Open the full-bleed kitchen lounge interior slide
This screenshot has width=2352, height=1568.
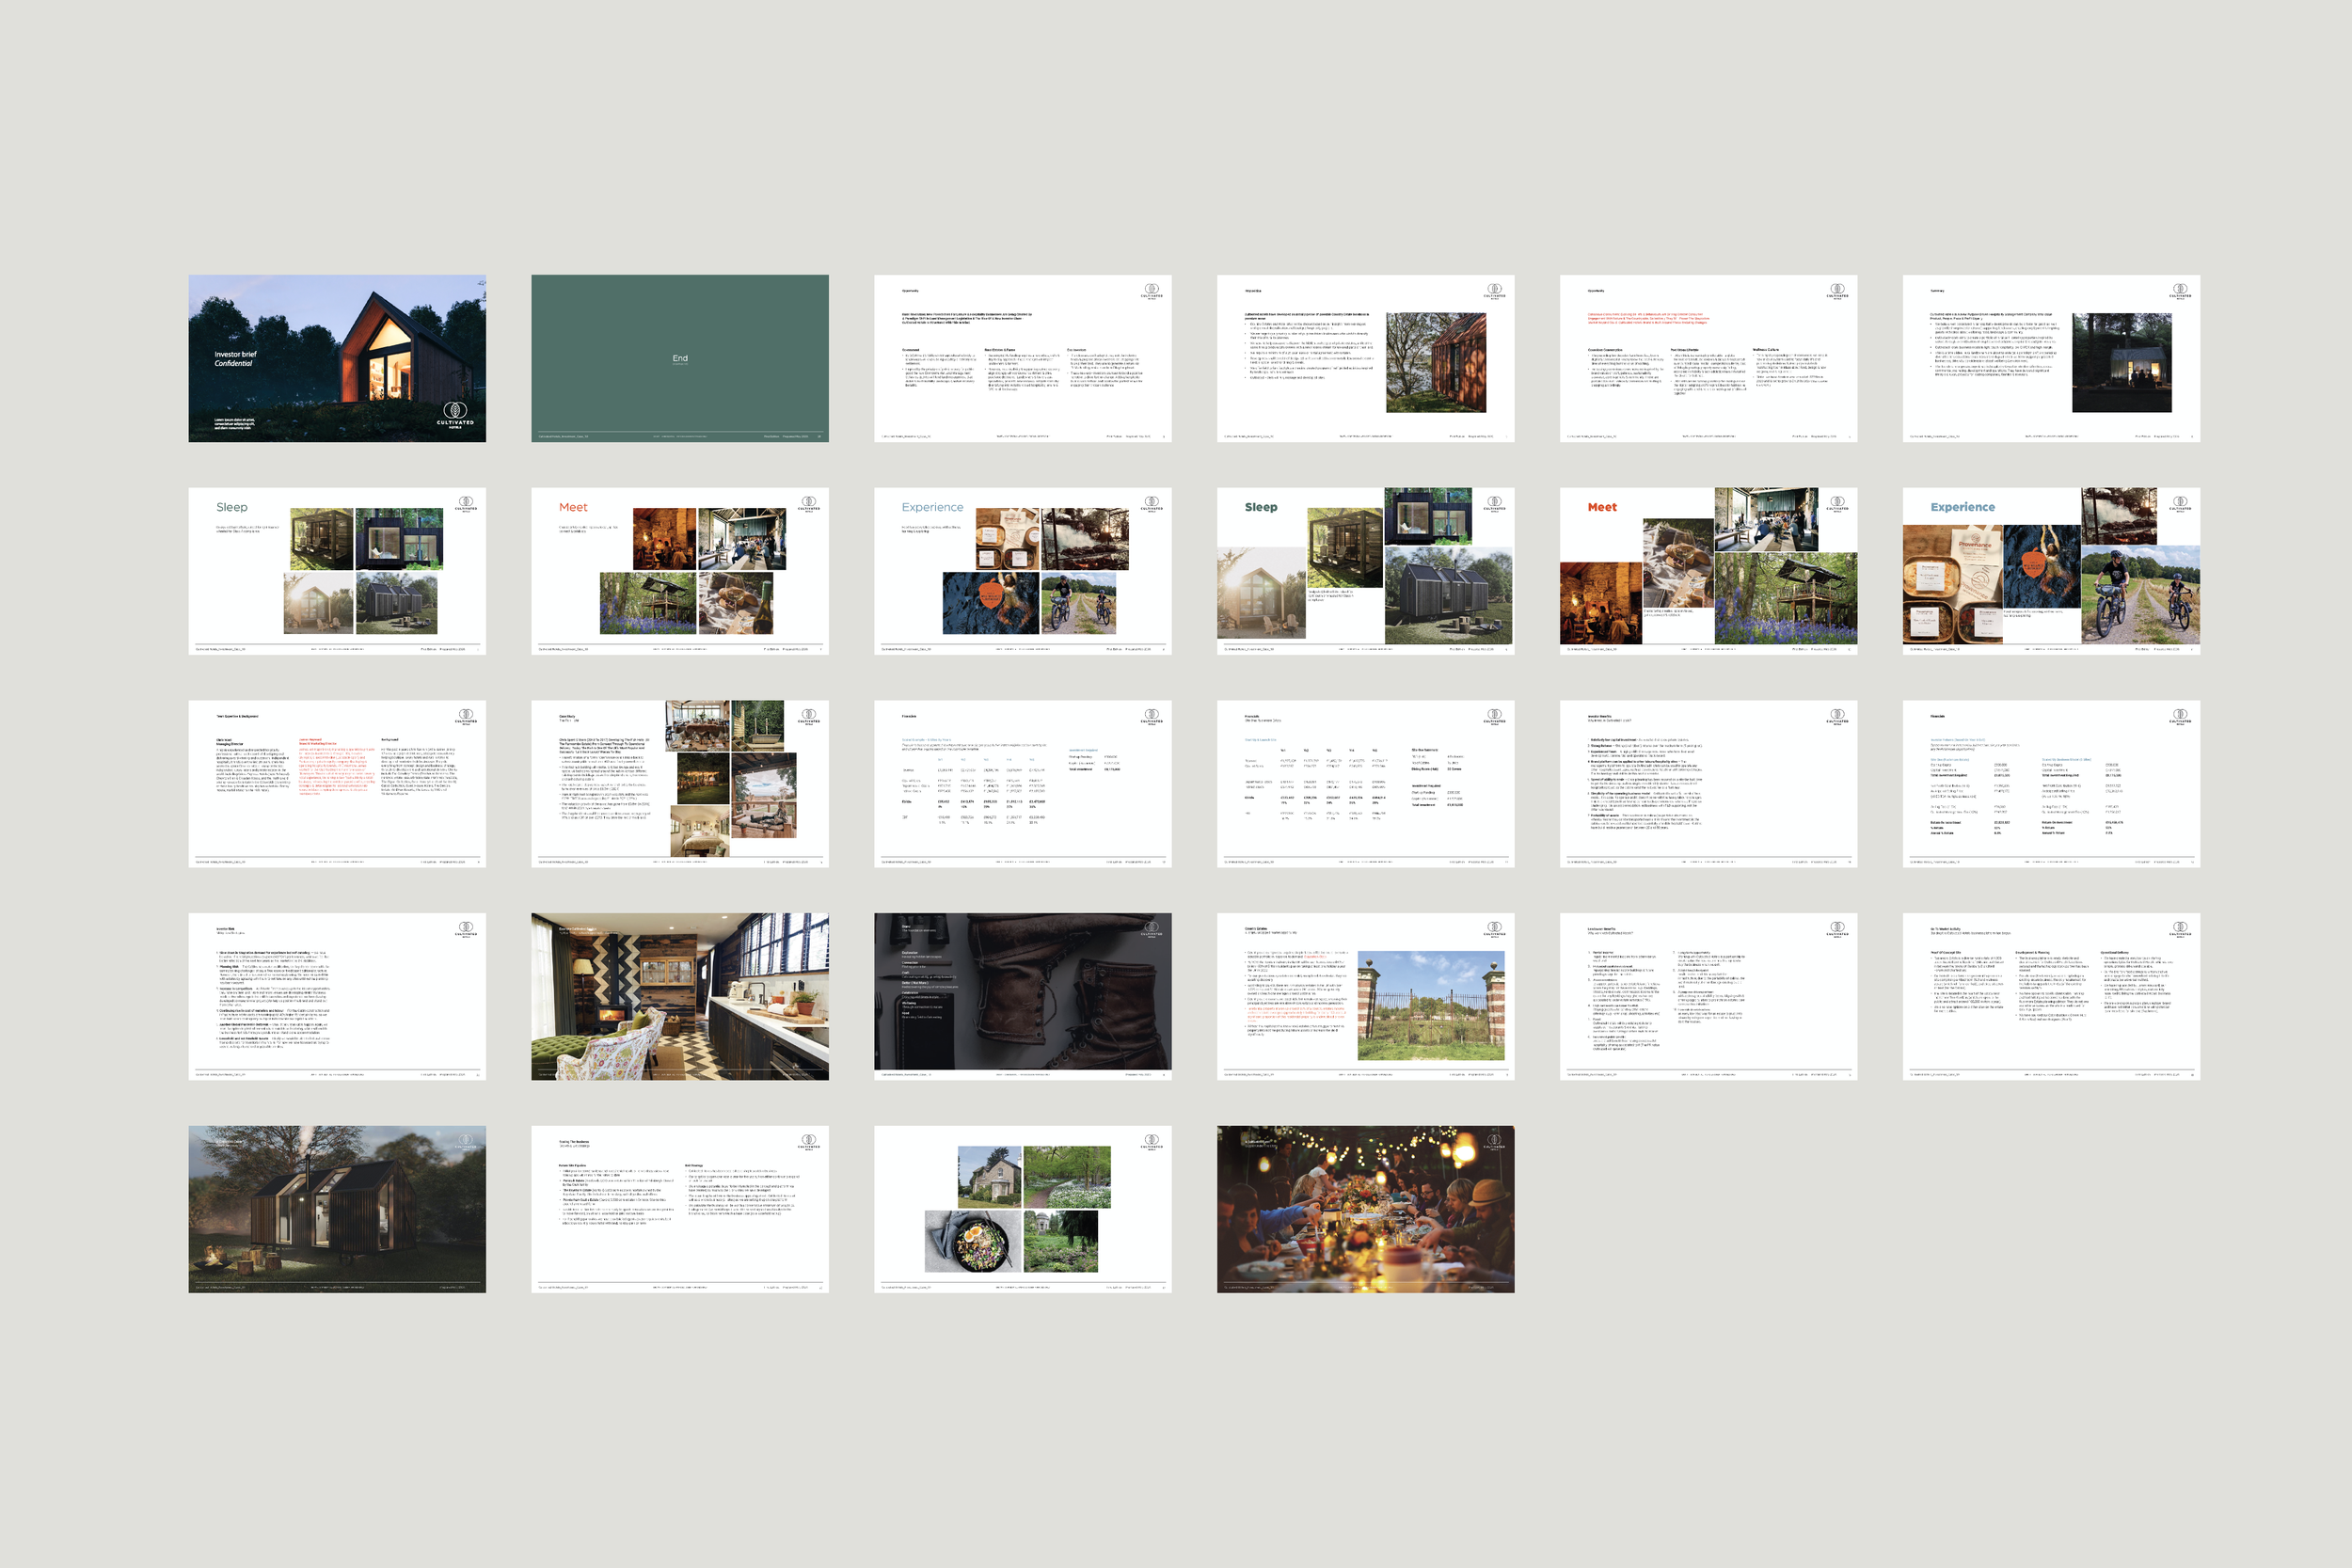pos(680,996)
